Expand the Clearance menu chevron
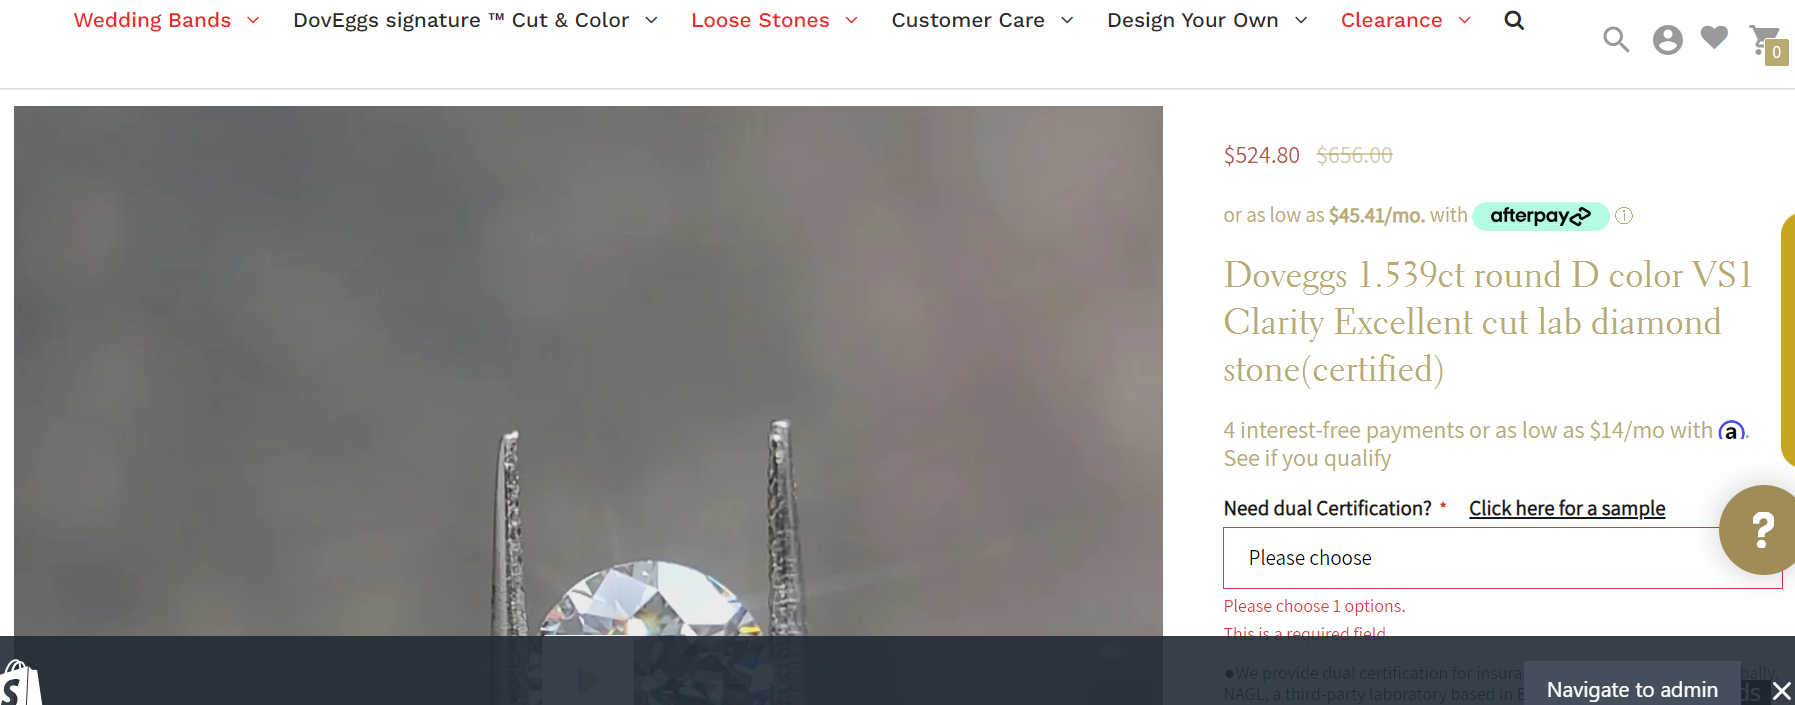 point(1464,21)
